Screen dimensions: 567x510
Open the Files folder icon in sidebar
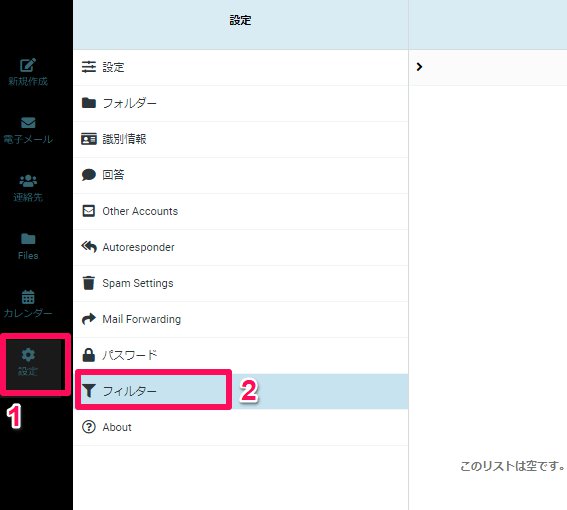click(28, 239)
